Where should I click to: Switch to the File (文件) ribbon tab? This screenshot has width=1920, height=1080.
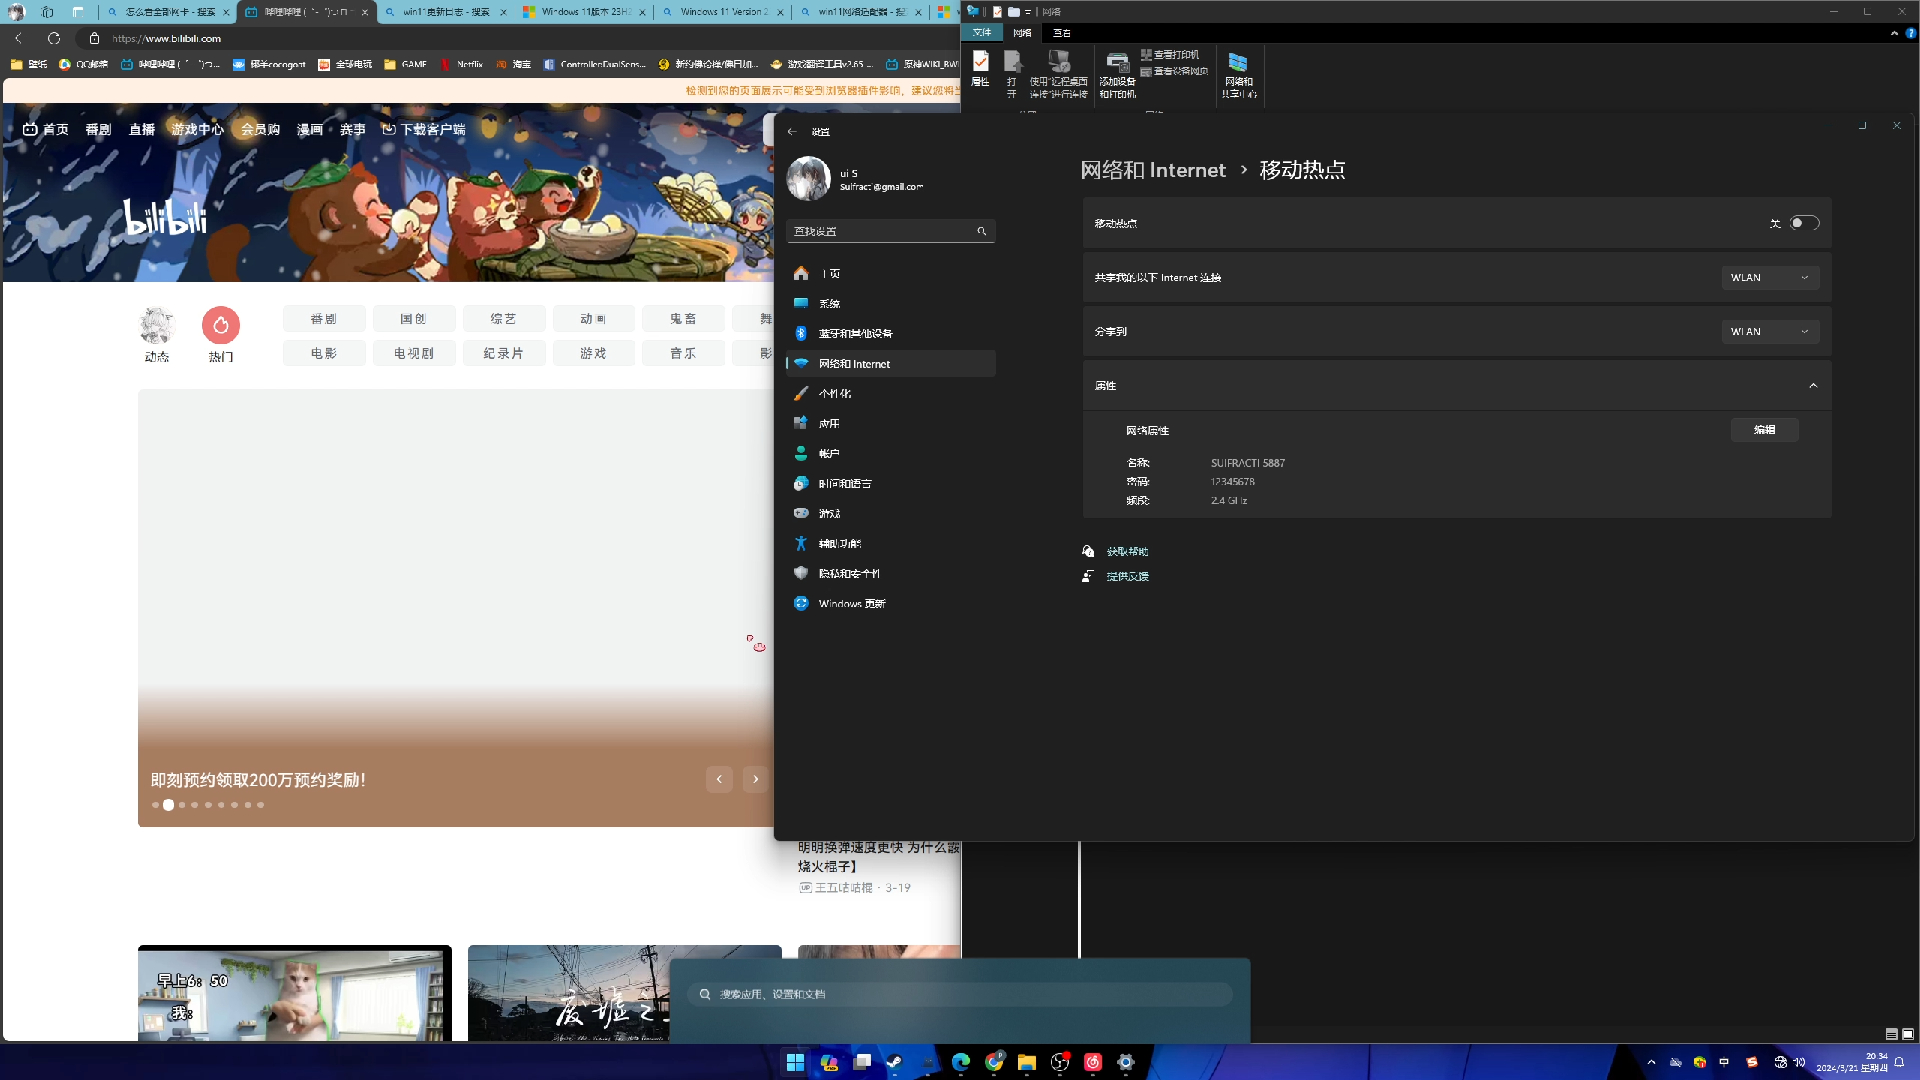pyautogui.click(x=981, y=33)
